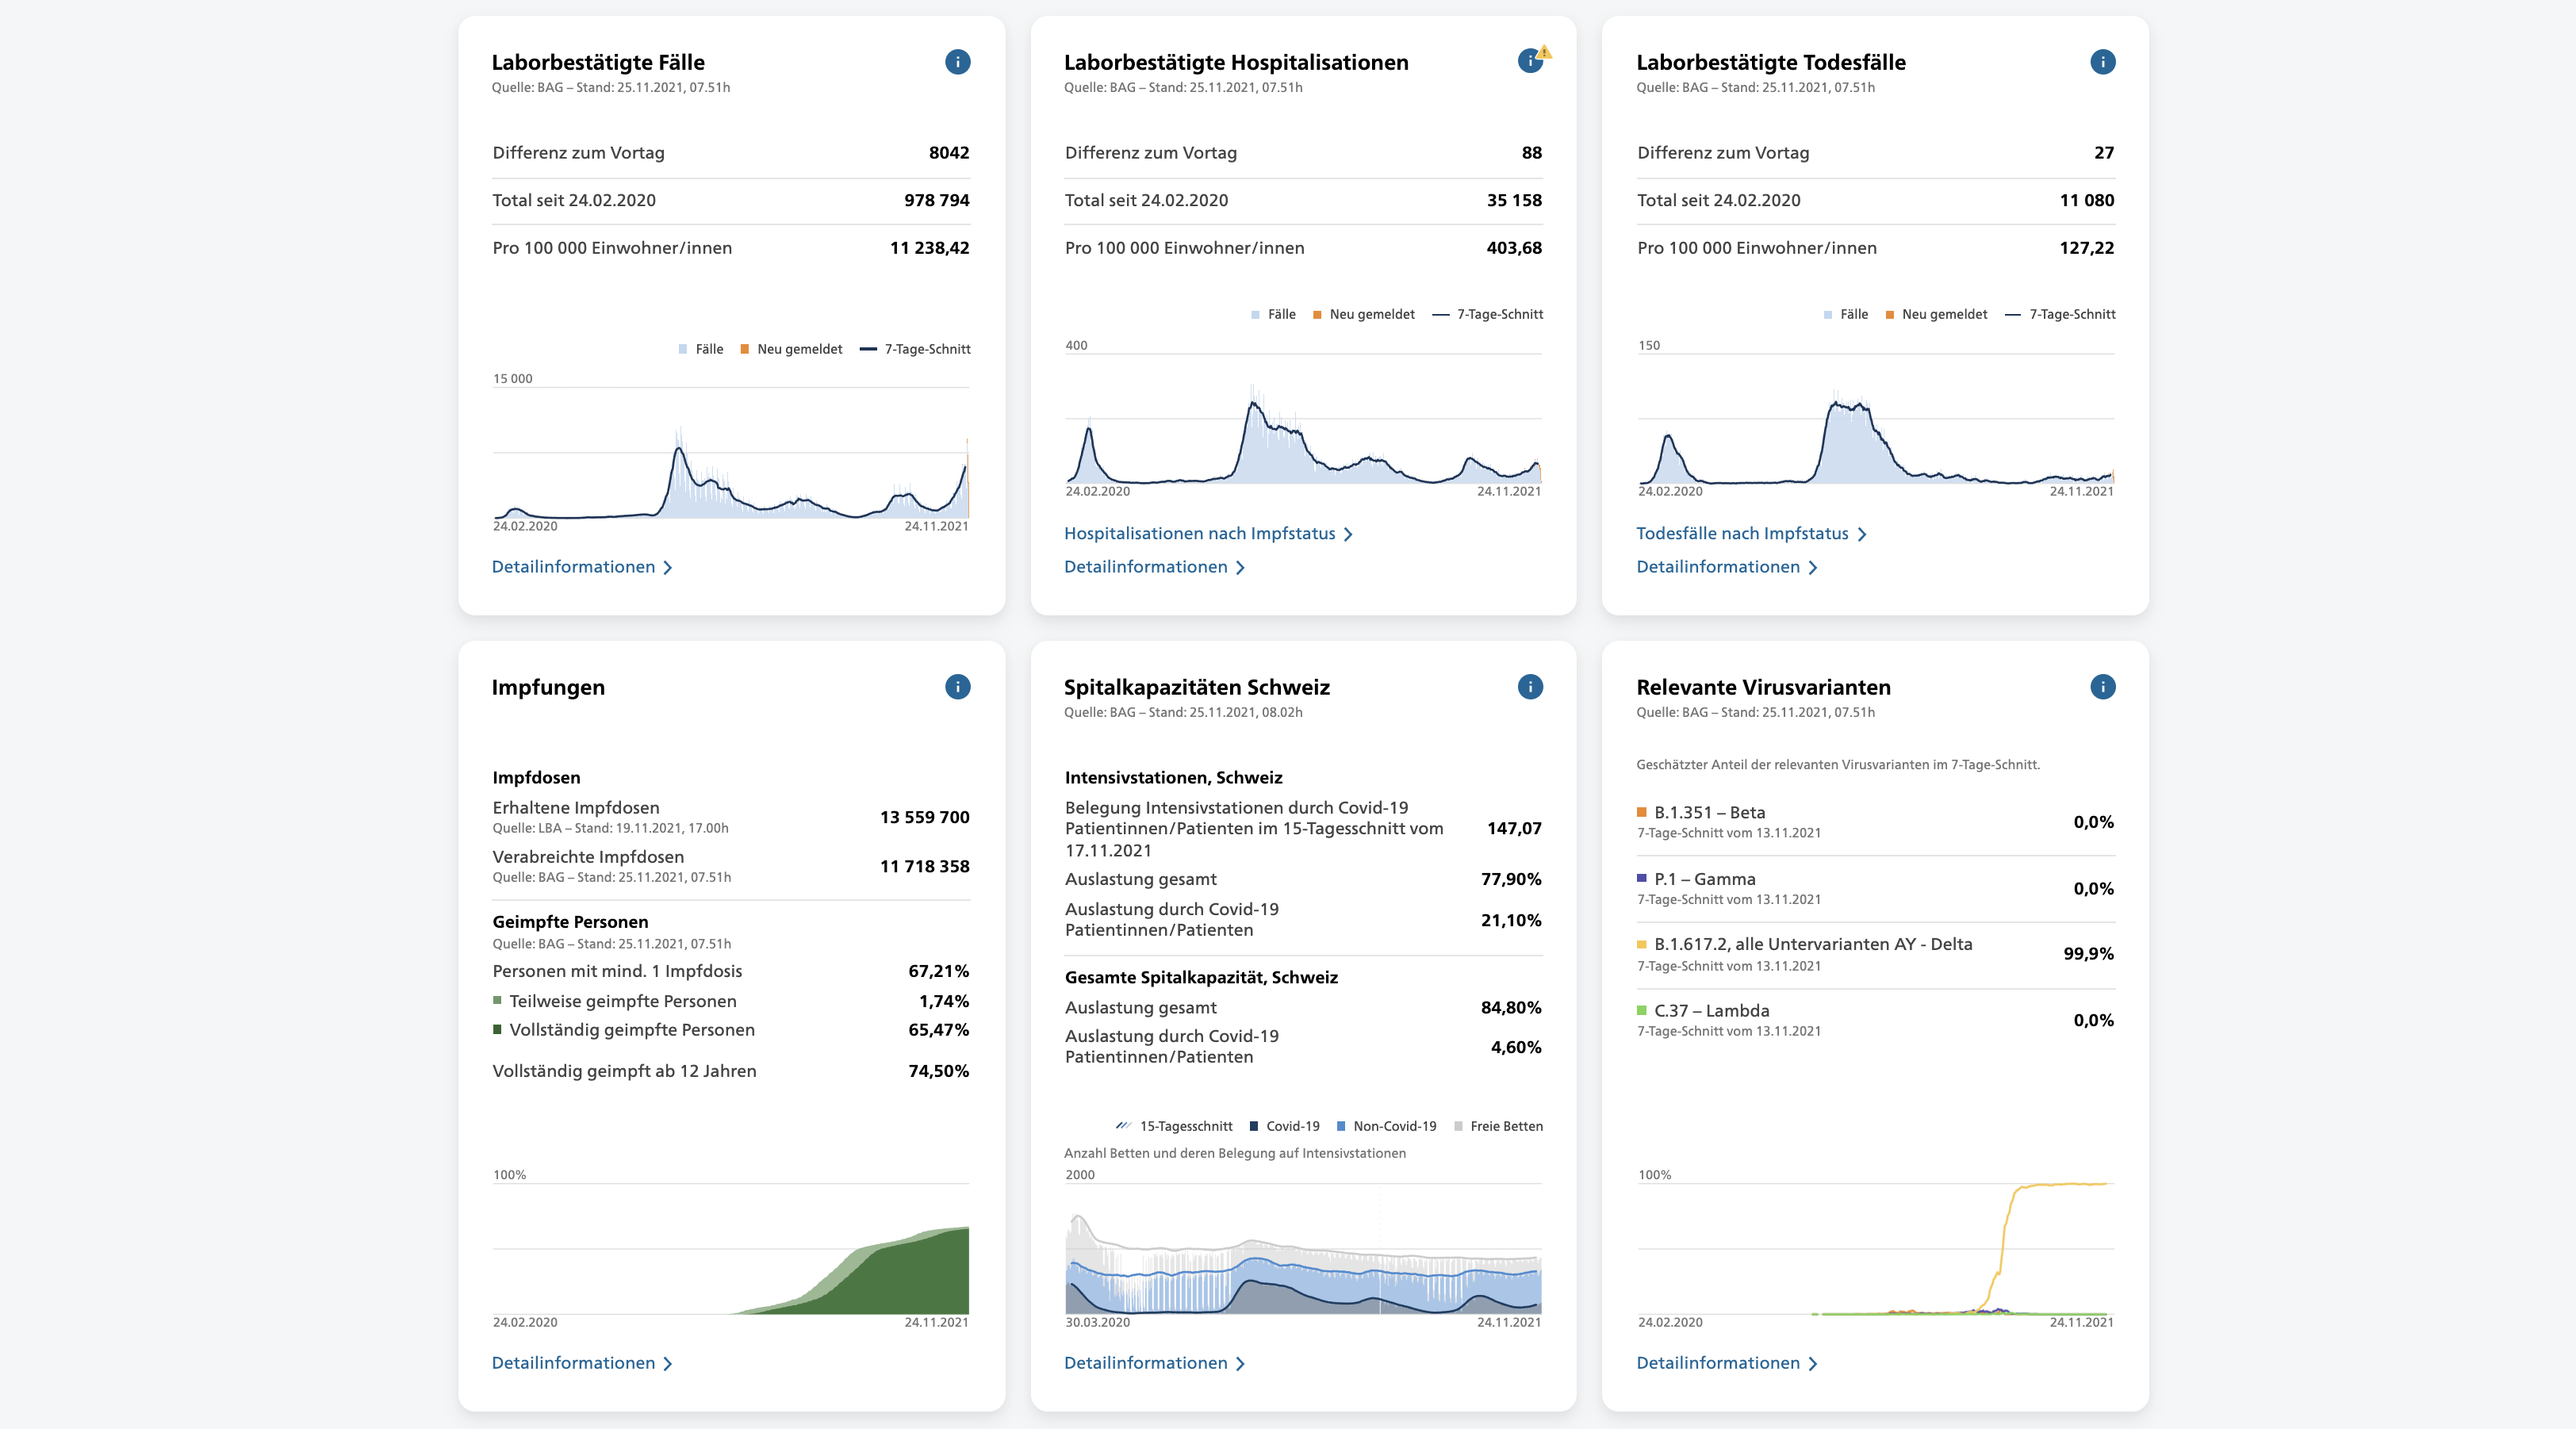2576x1429 pixels.
Task: Toggle '7-Tage-Schnitt' legend in Hospitalisationen chart
Action: (1488, 314)
